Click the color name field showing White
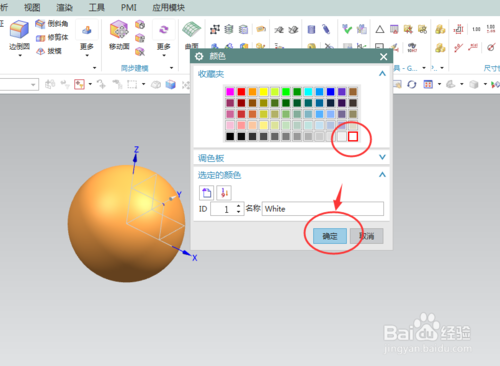 (x=323, y=209)
